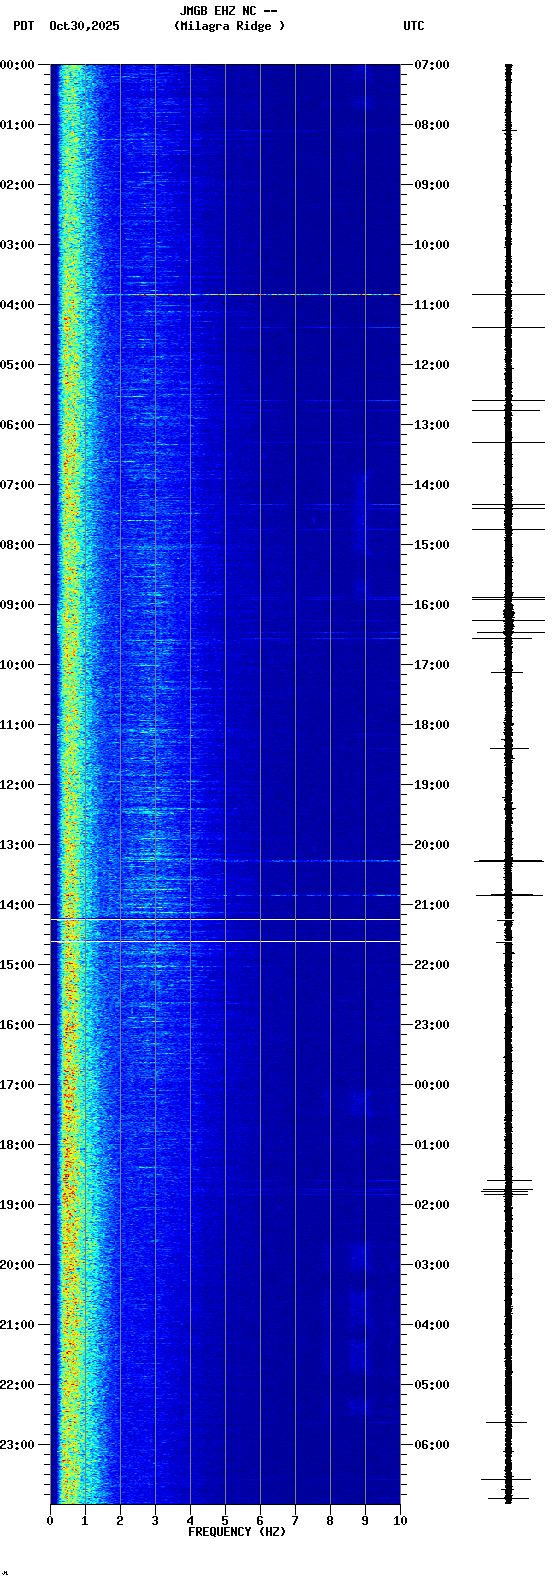552x1584 pixels.
Task: Click the '5' tick on the frequency axis
Action: 225,1521
